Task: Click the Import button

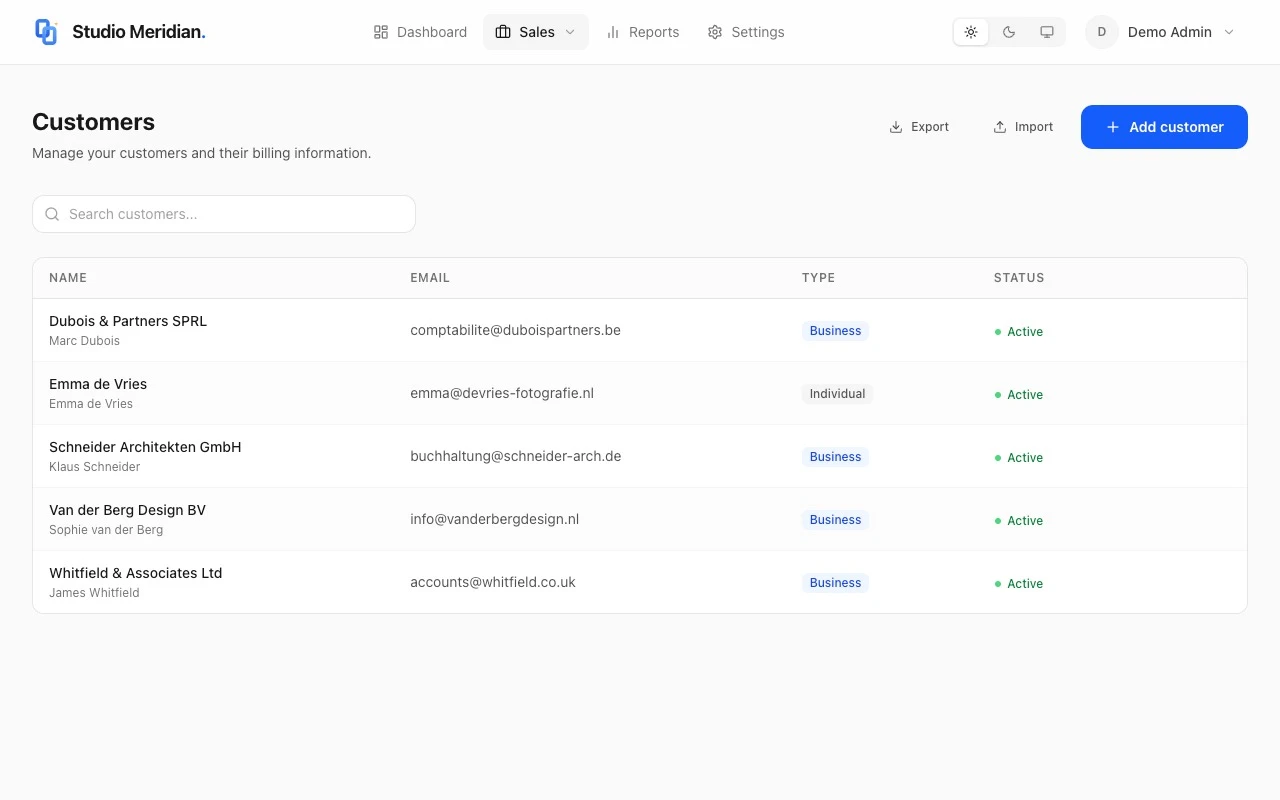Action: [x=1023, y=127]
